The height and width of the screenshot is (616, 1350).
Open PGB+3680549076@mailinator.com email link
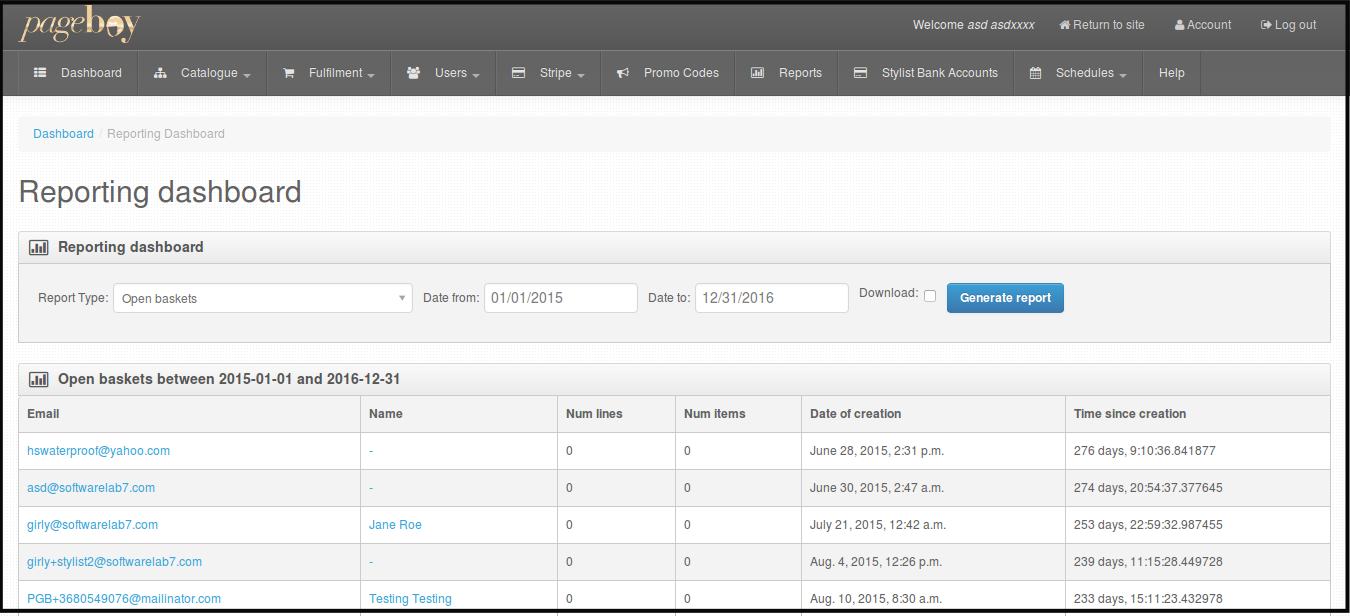124,599
